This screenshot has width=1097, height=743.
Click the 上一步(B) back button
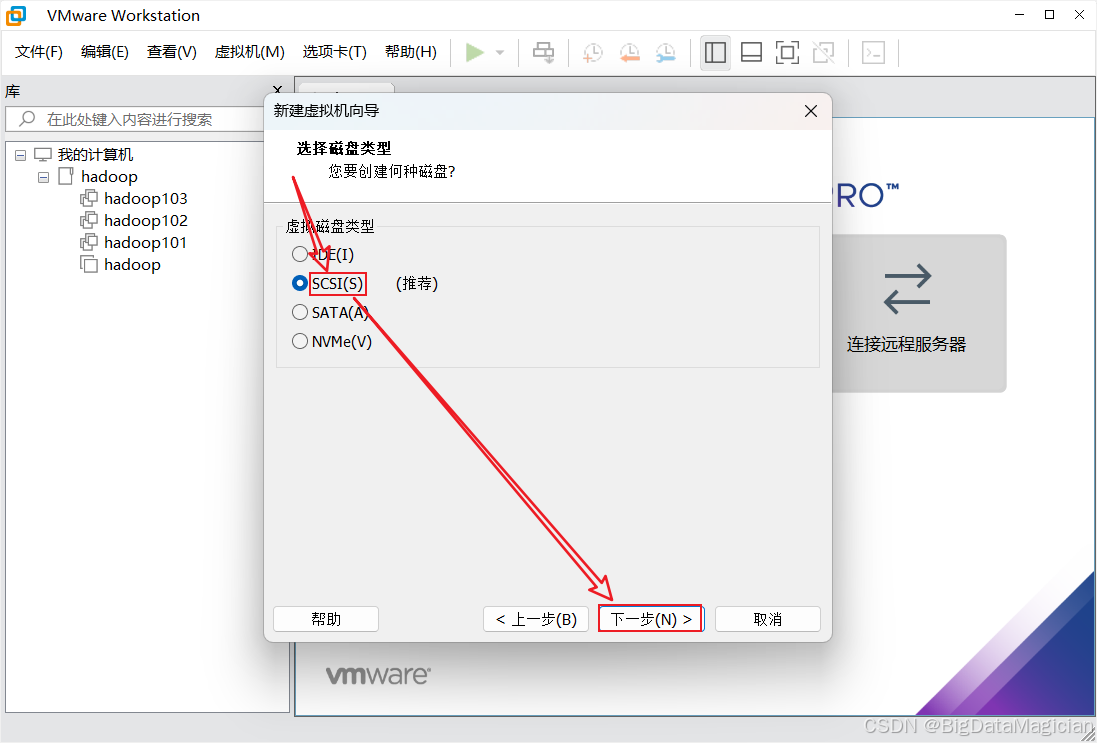click(x=536, y=619)
